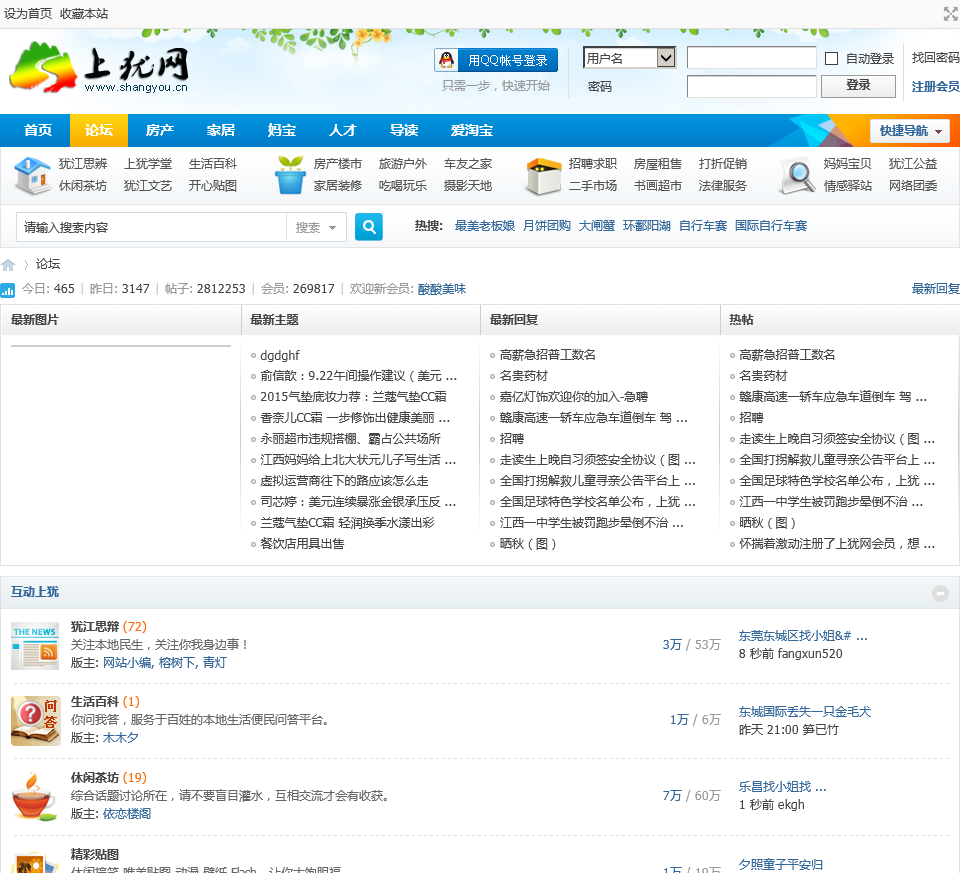Open the magnifying glass category icon

(x=798, y=176)
